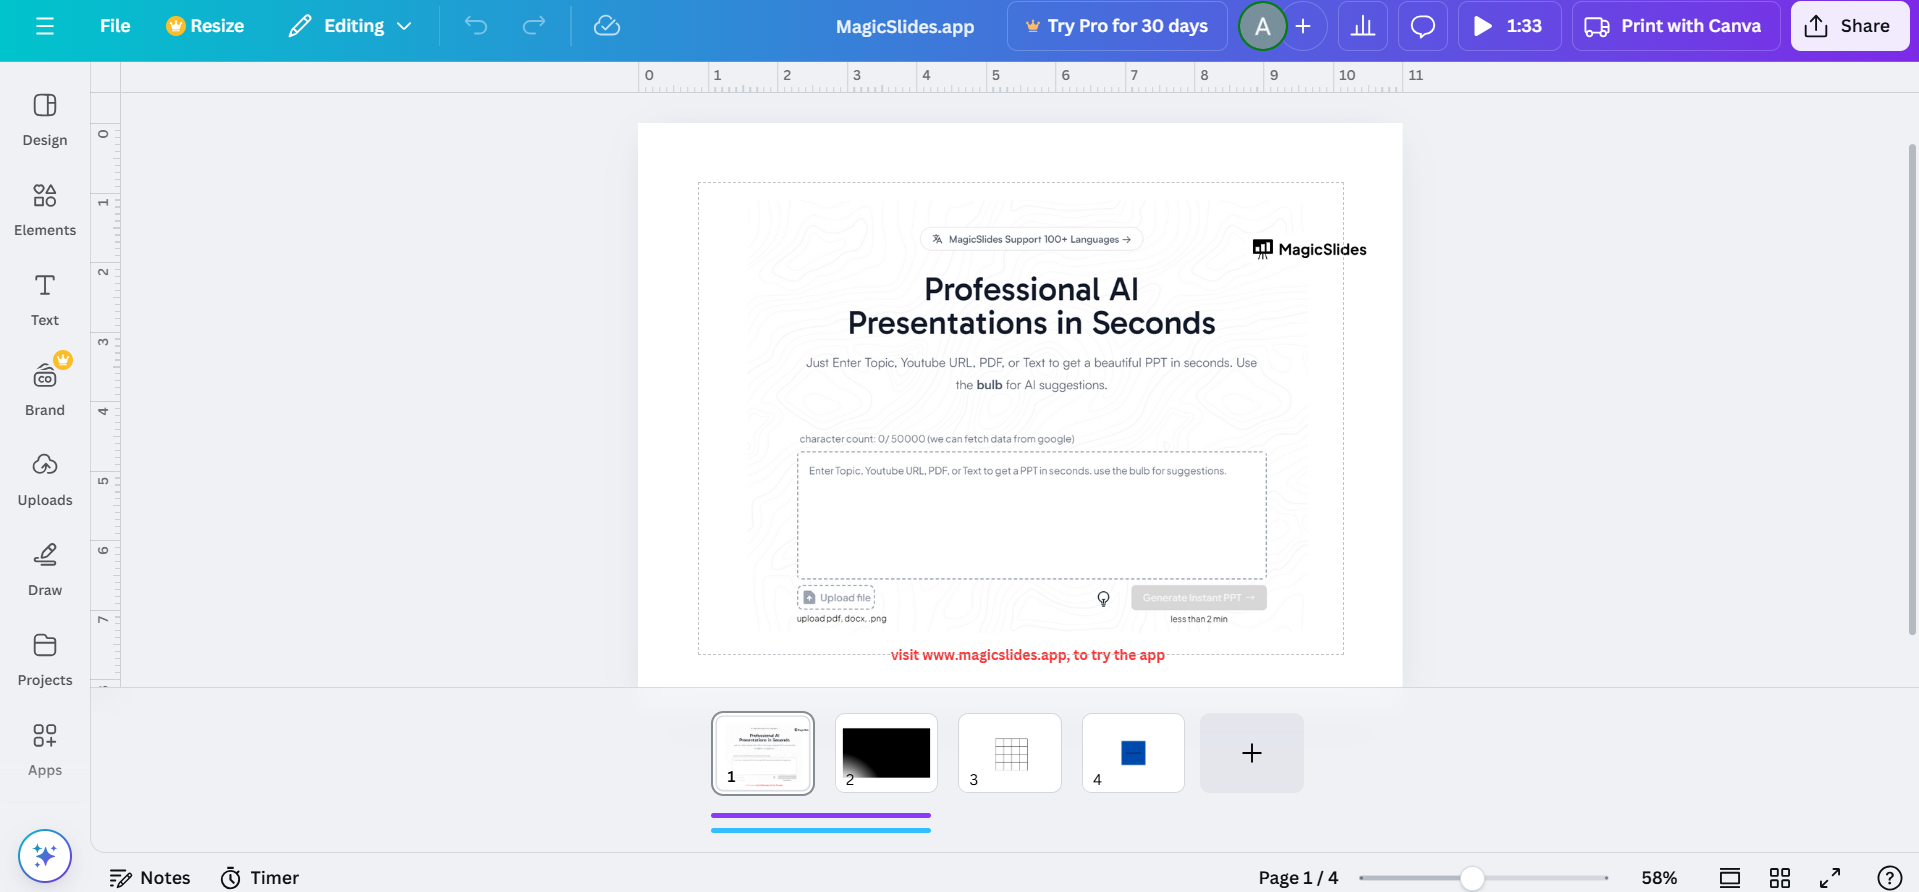
Task: Click the MagicSlides.app document title
Action: (905, 27)
